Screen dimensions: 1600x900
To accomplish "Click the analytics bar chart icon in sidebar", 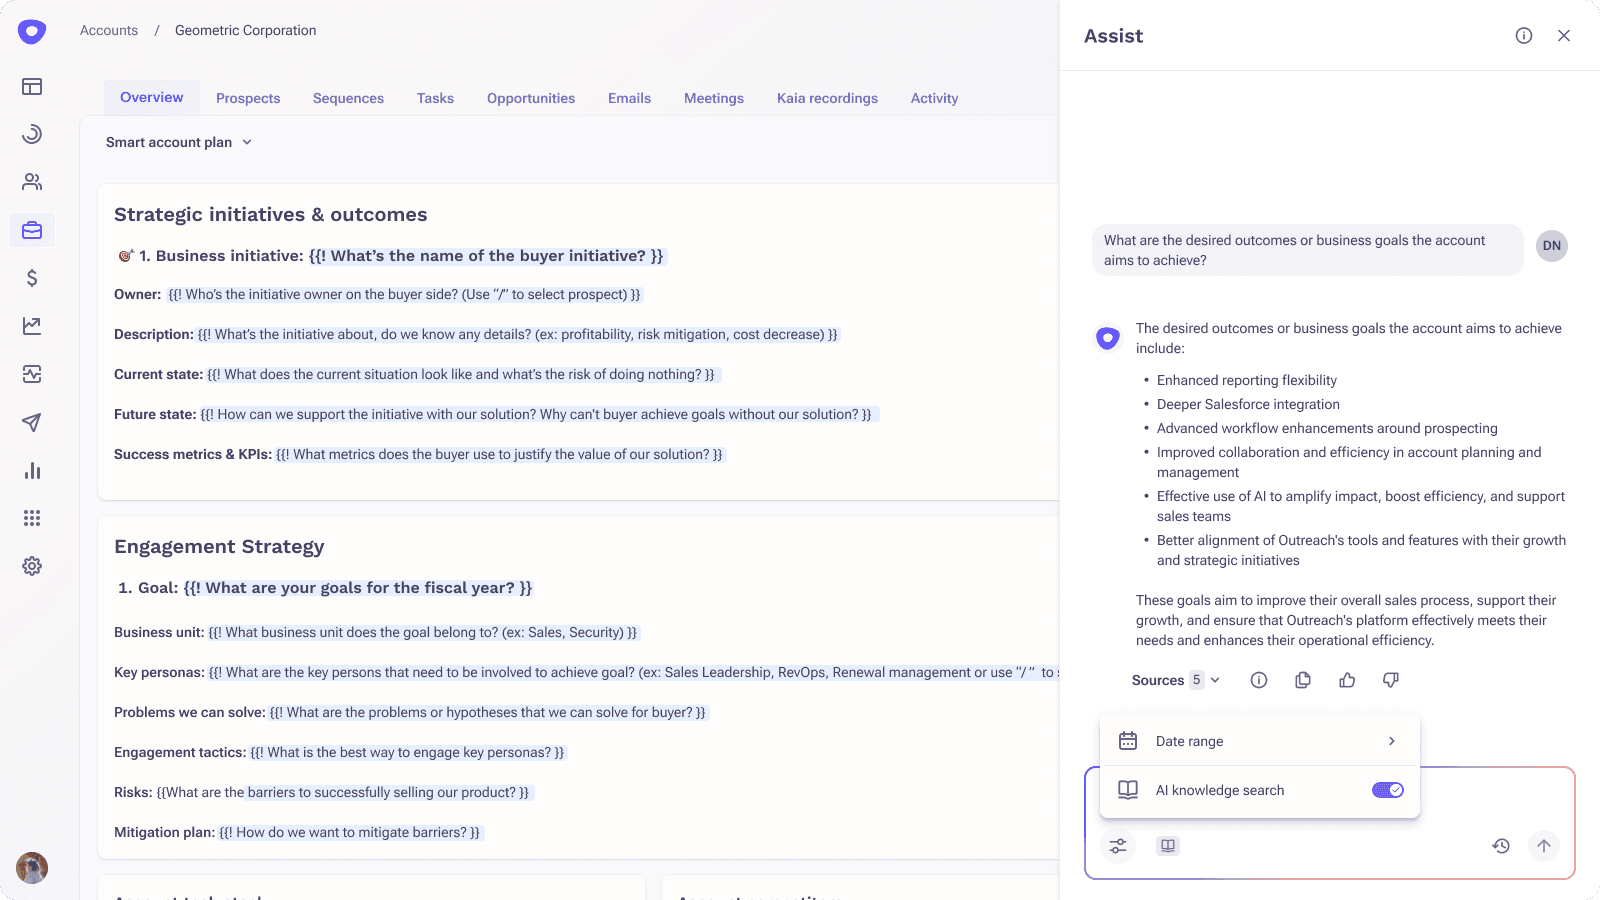I will (32, 470).
